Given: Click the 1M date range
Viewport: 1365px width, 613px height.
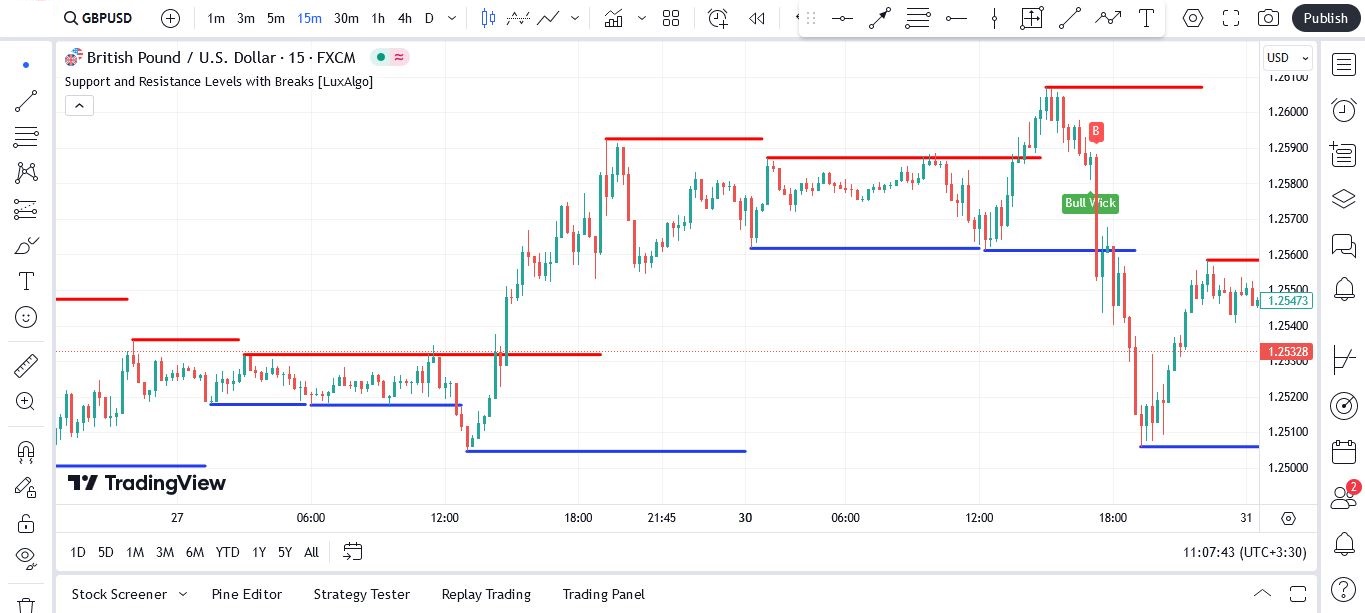Looking at the screenshot, I should click(x=135, y=552).
